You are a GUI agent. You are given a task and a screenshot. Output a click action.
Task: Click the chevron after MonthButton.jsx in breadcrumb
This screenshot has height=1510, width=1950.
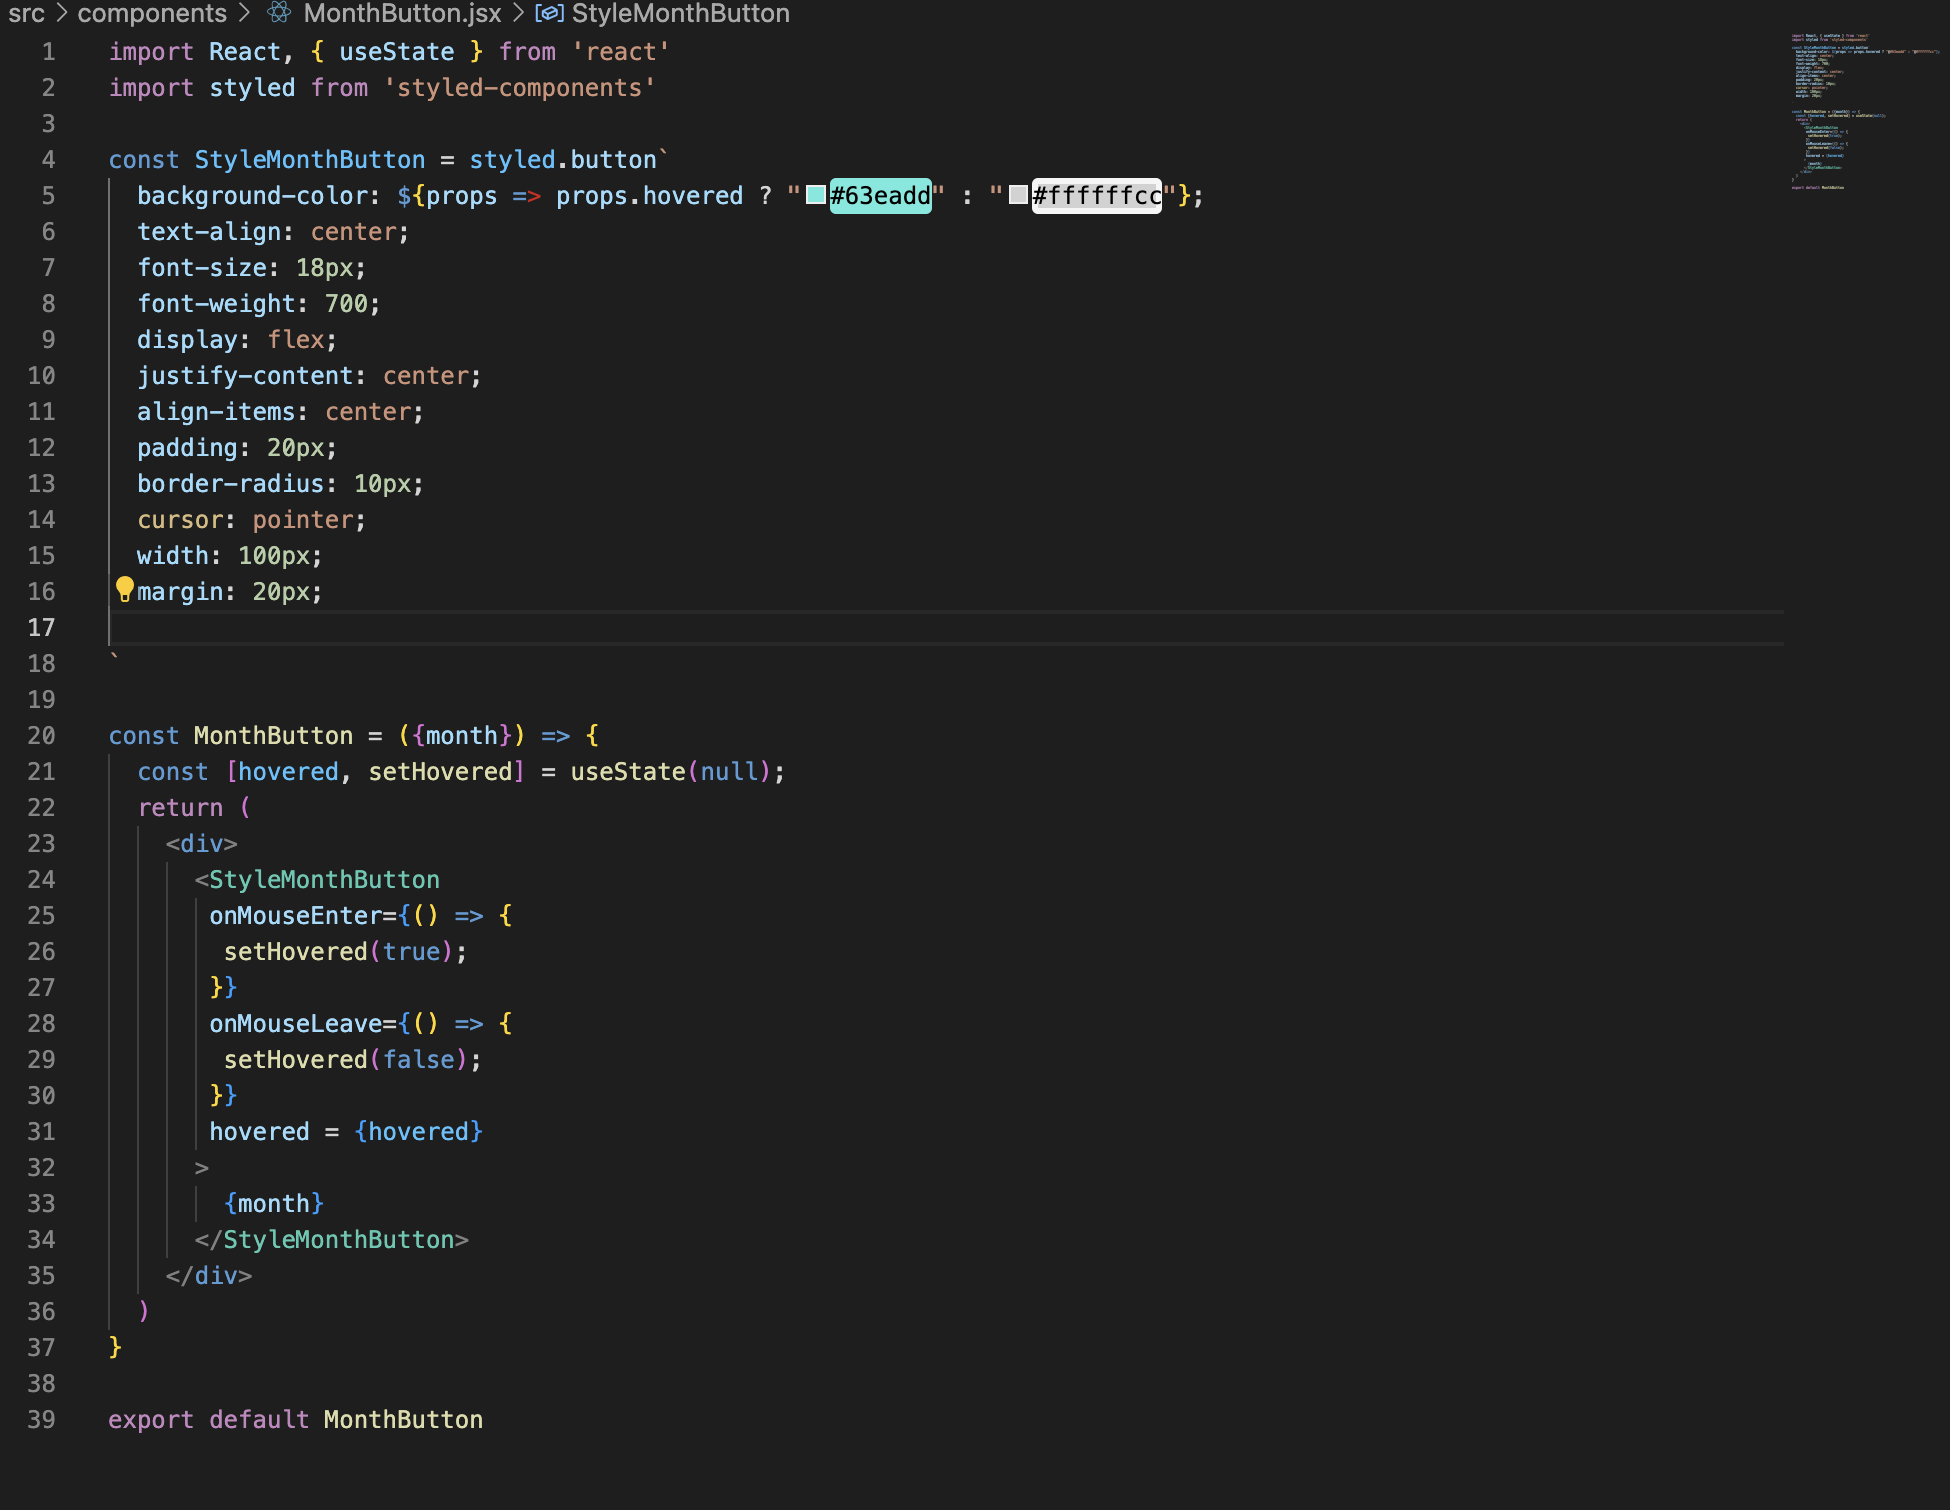518,13
